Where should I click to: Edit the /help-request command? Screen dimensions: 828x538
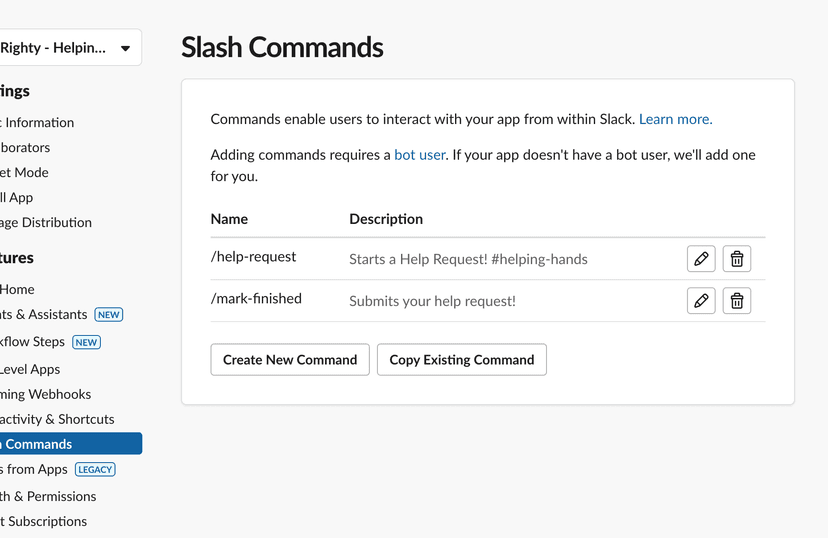[x=701, y=259]
